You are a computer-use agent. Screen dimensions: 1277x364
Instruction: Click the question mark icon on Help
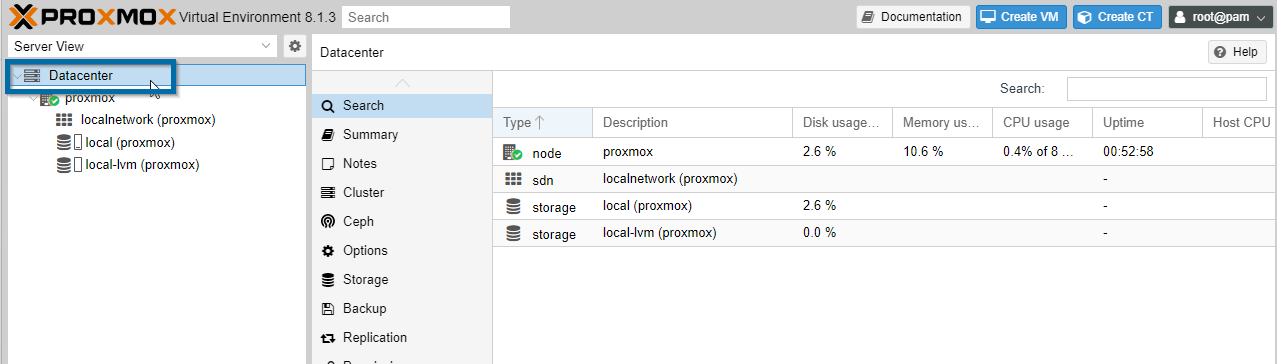(x=1220, y=52)
